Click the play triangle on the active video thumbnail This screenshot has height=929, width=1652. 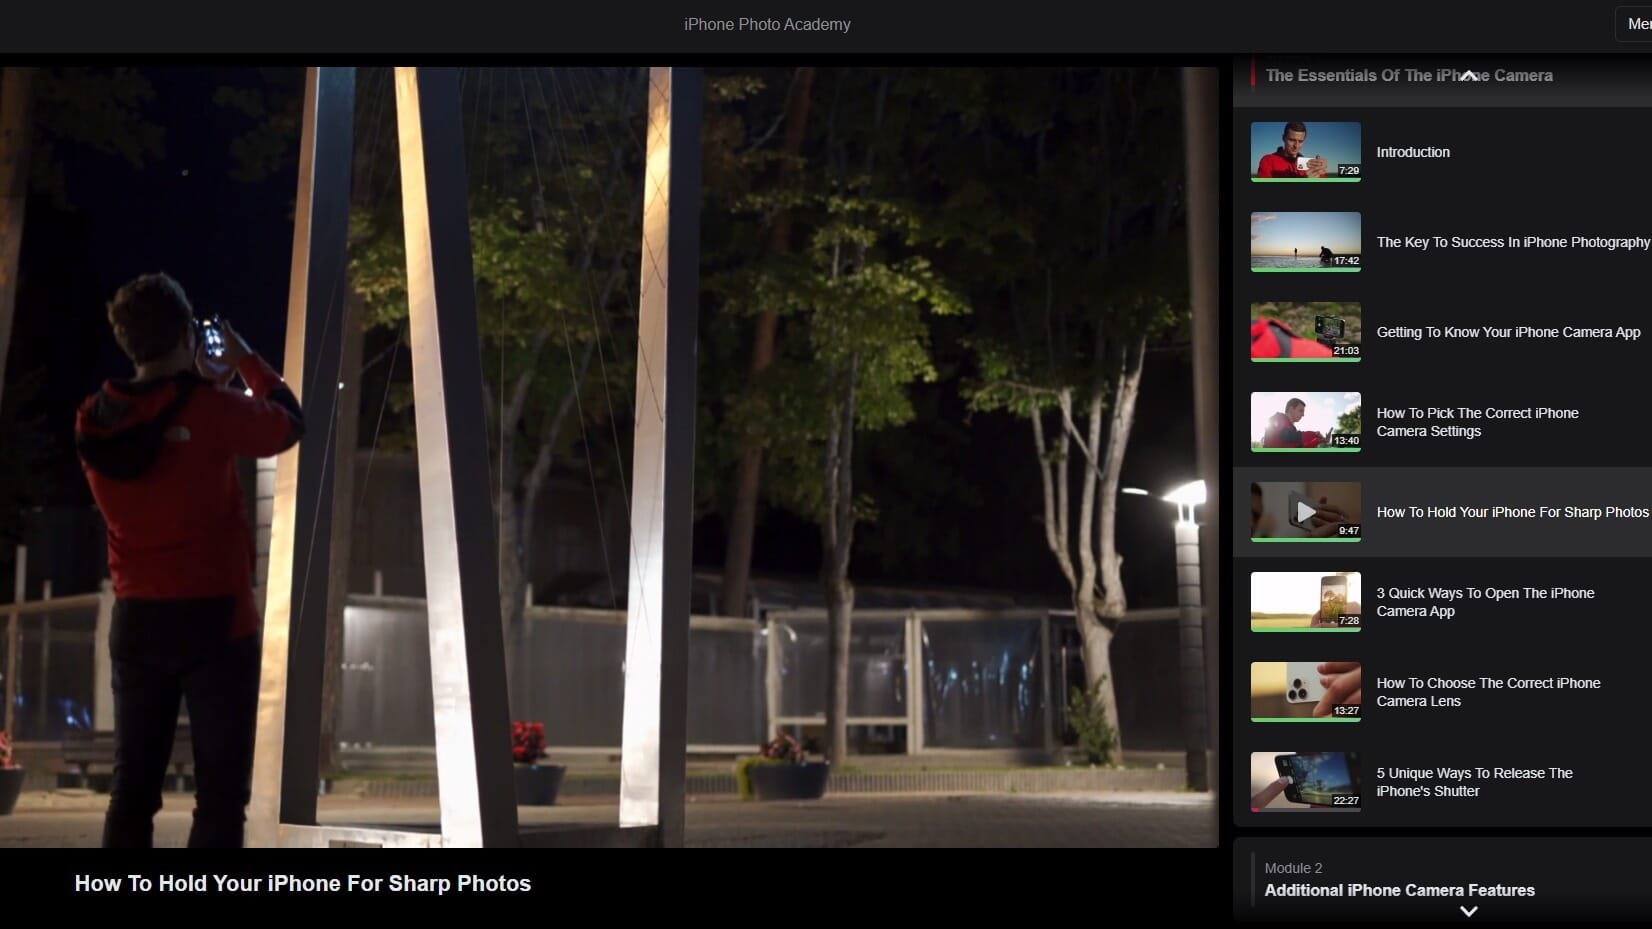point(1305,512)
